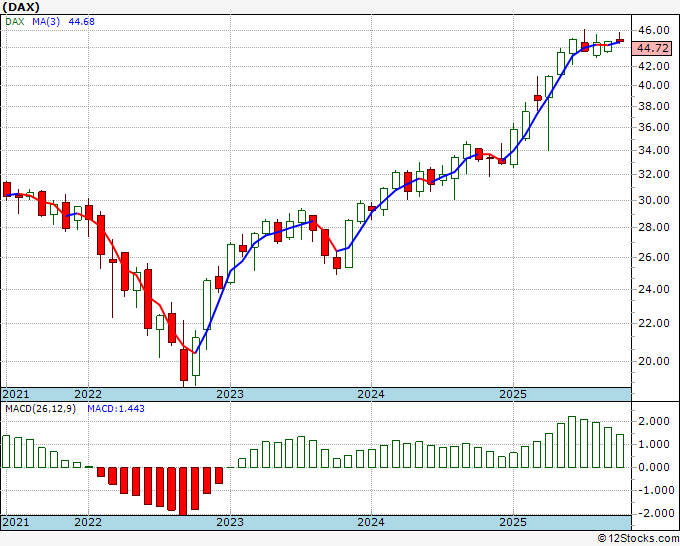Click the 30.00 price axis label

654,200
